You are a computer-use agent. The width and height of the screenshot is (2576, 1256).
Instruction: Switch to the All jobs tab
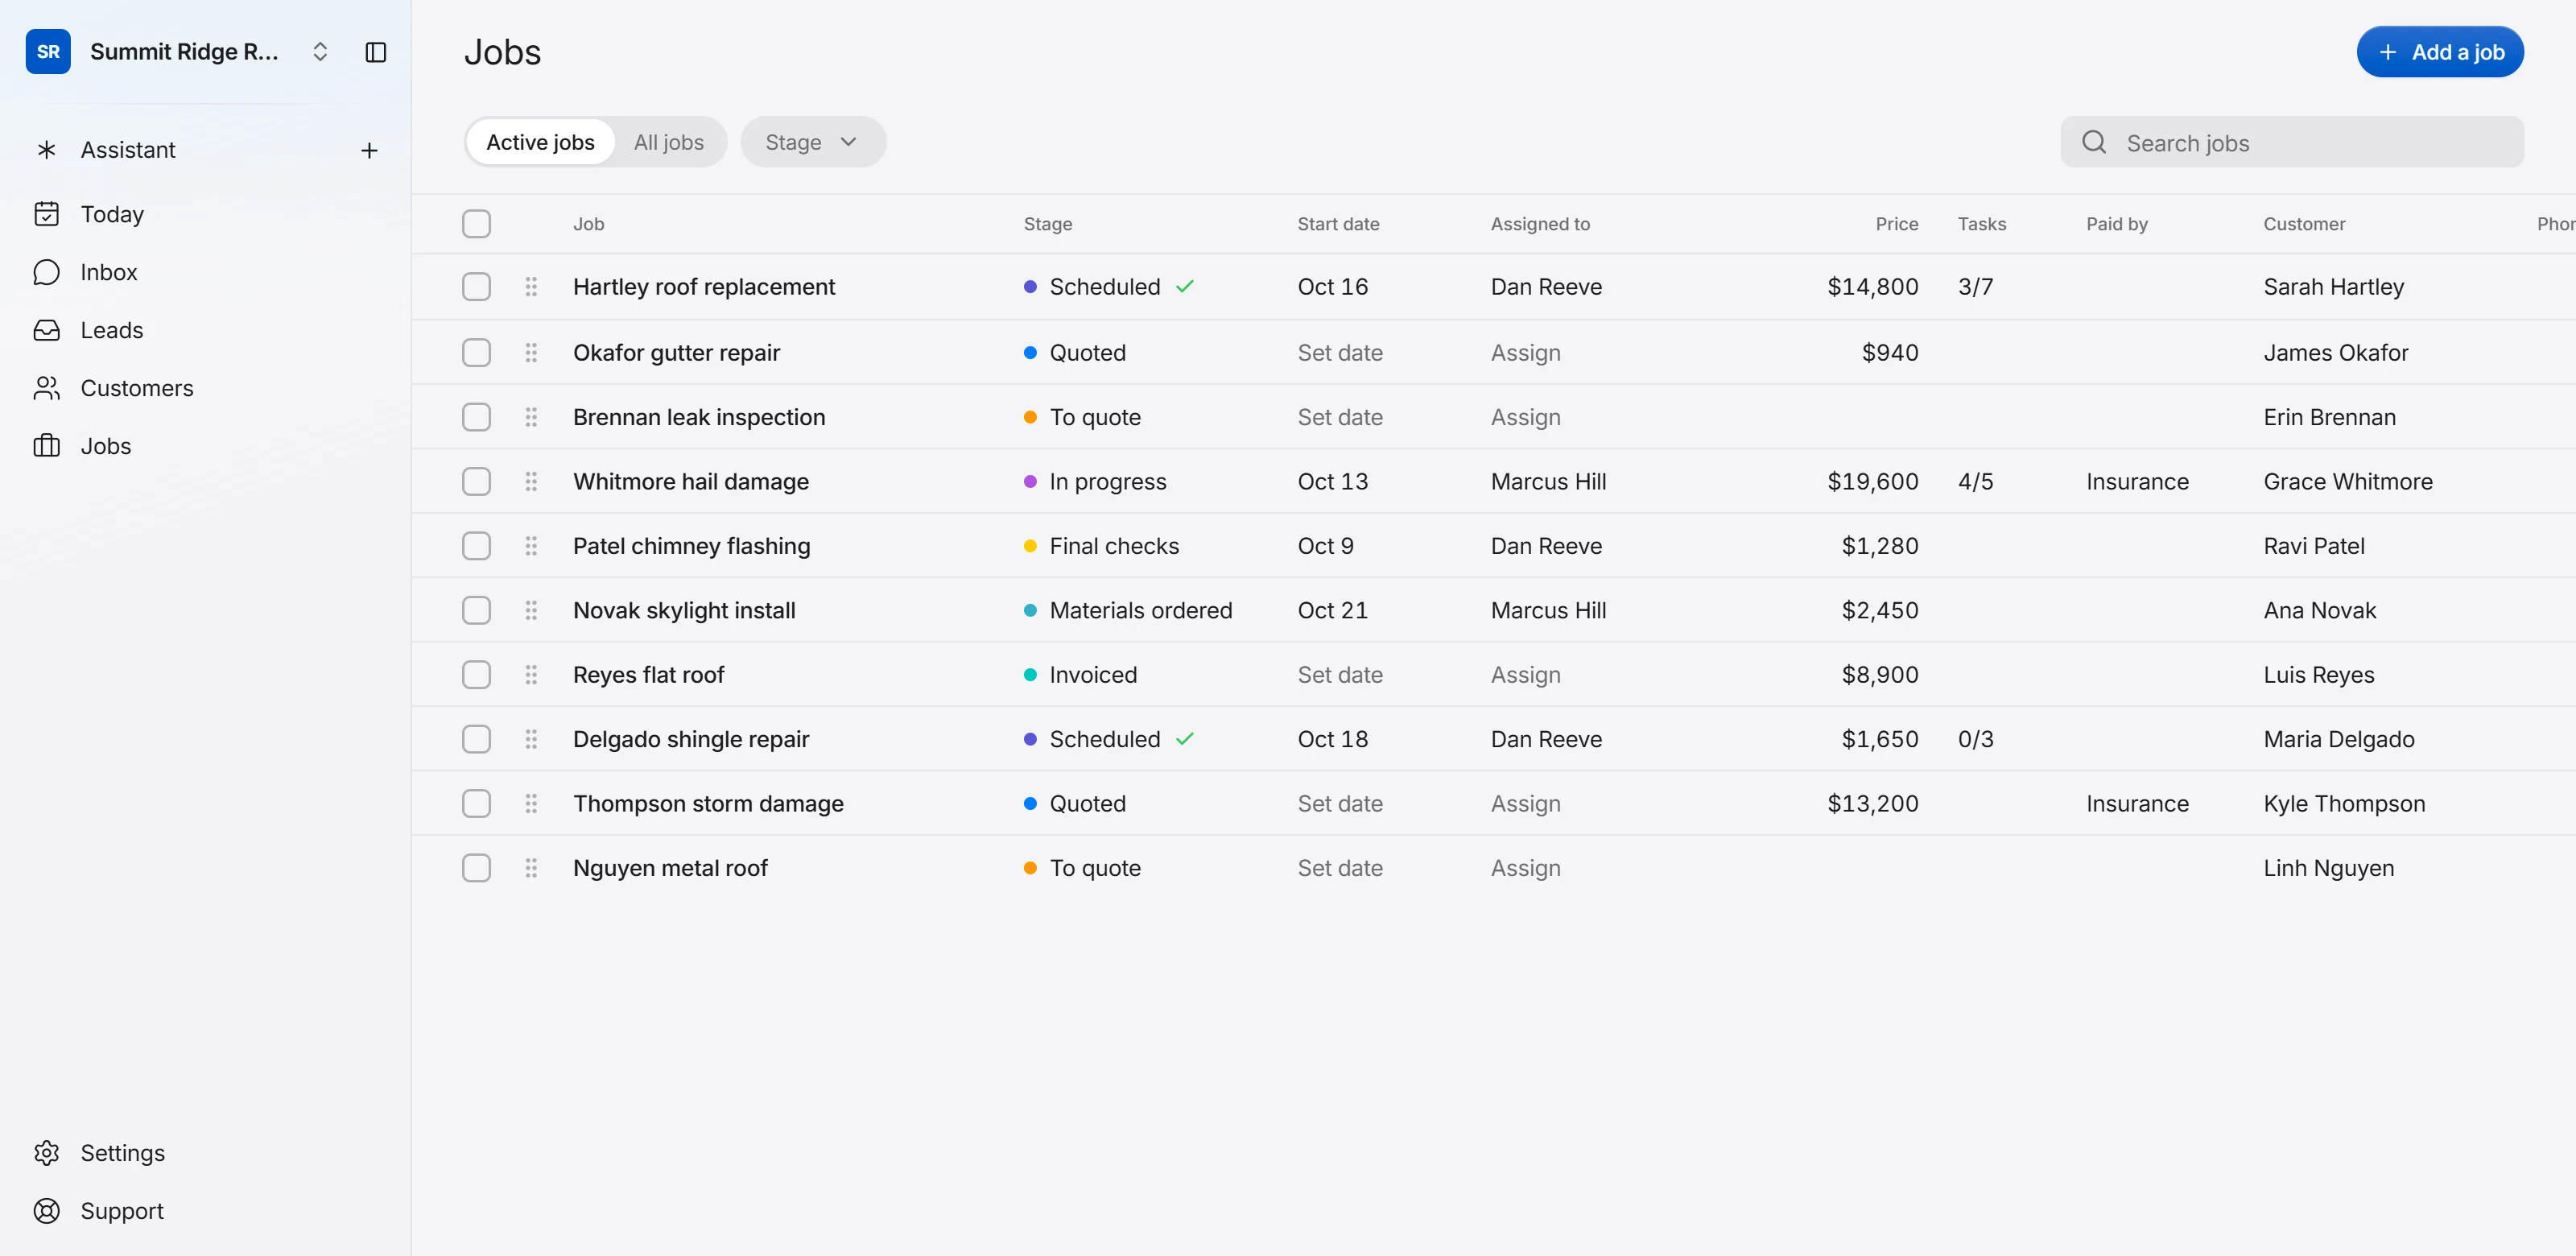coord(668,142)
